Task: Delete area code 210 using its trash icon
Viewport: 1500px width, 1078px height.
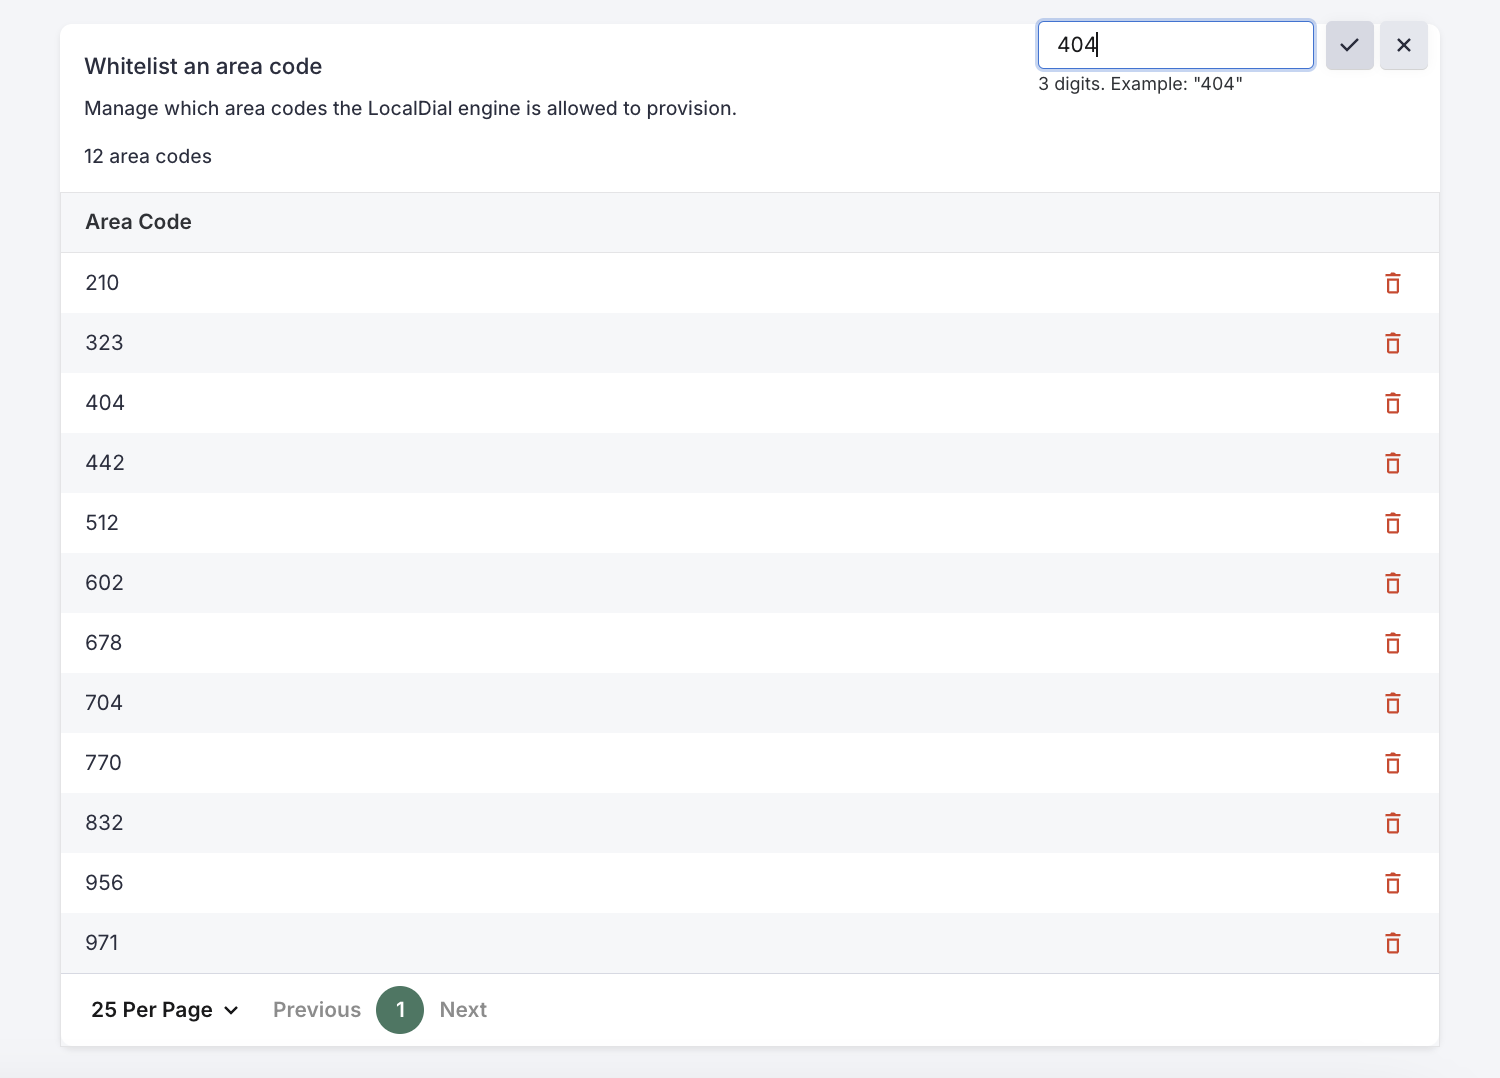Action: pyautogui.click(x=1393, y=283)
